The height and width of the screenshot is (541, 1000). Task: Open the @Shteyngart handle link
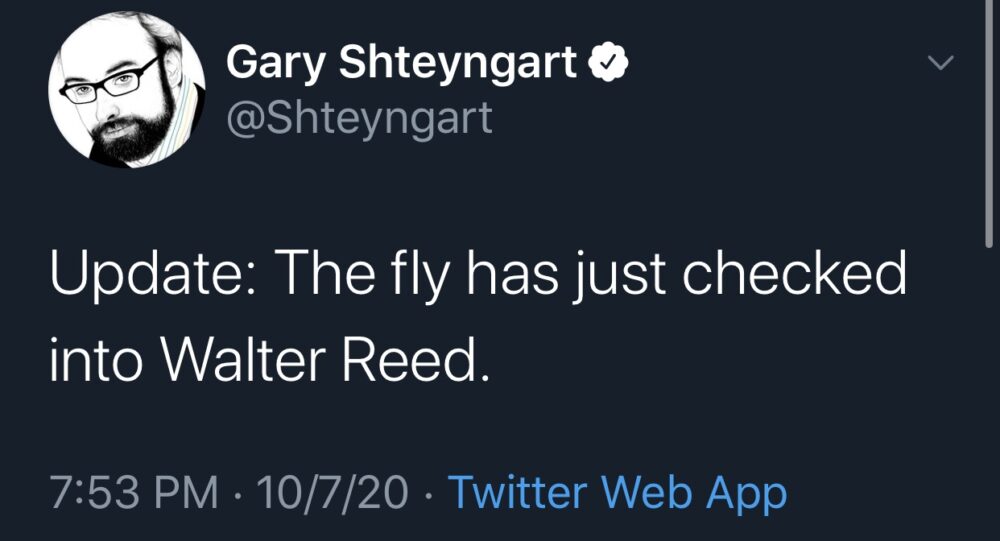click(x=359, y=119)
